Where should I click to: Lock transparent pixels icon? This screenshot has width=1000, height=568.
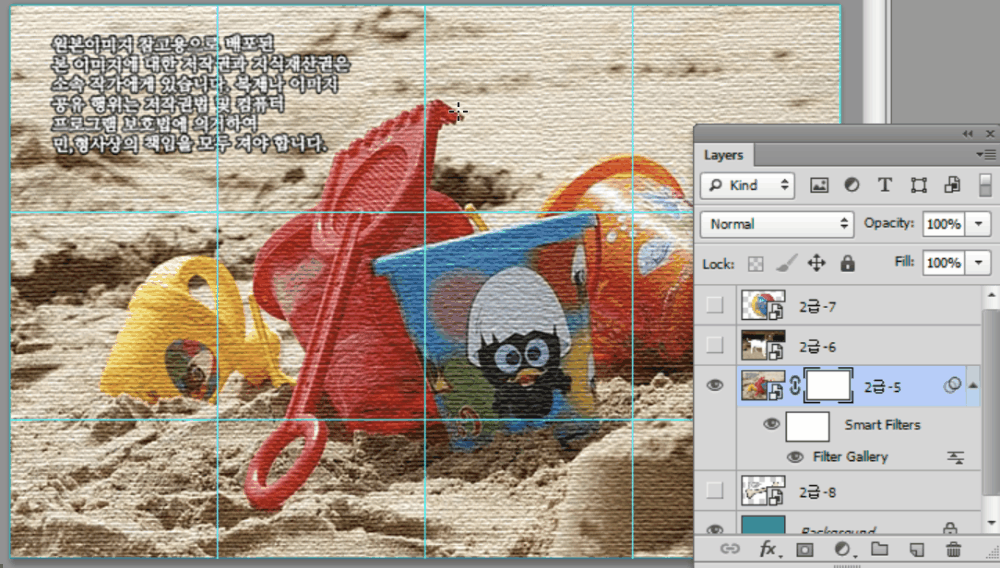pyautogui.click(x=755, y=264)
